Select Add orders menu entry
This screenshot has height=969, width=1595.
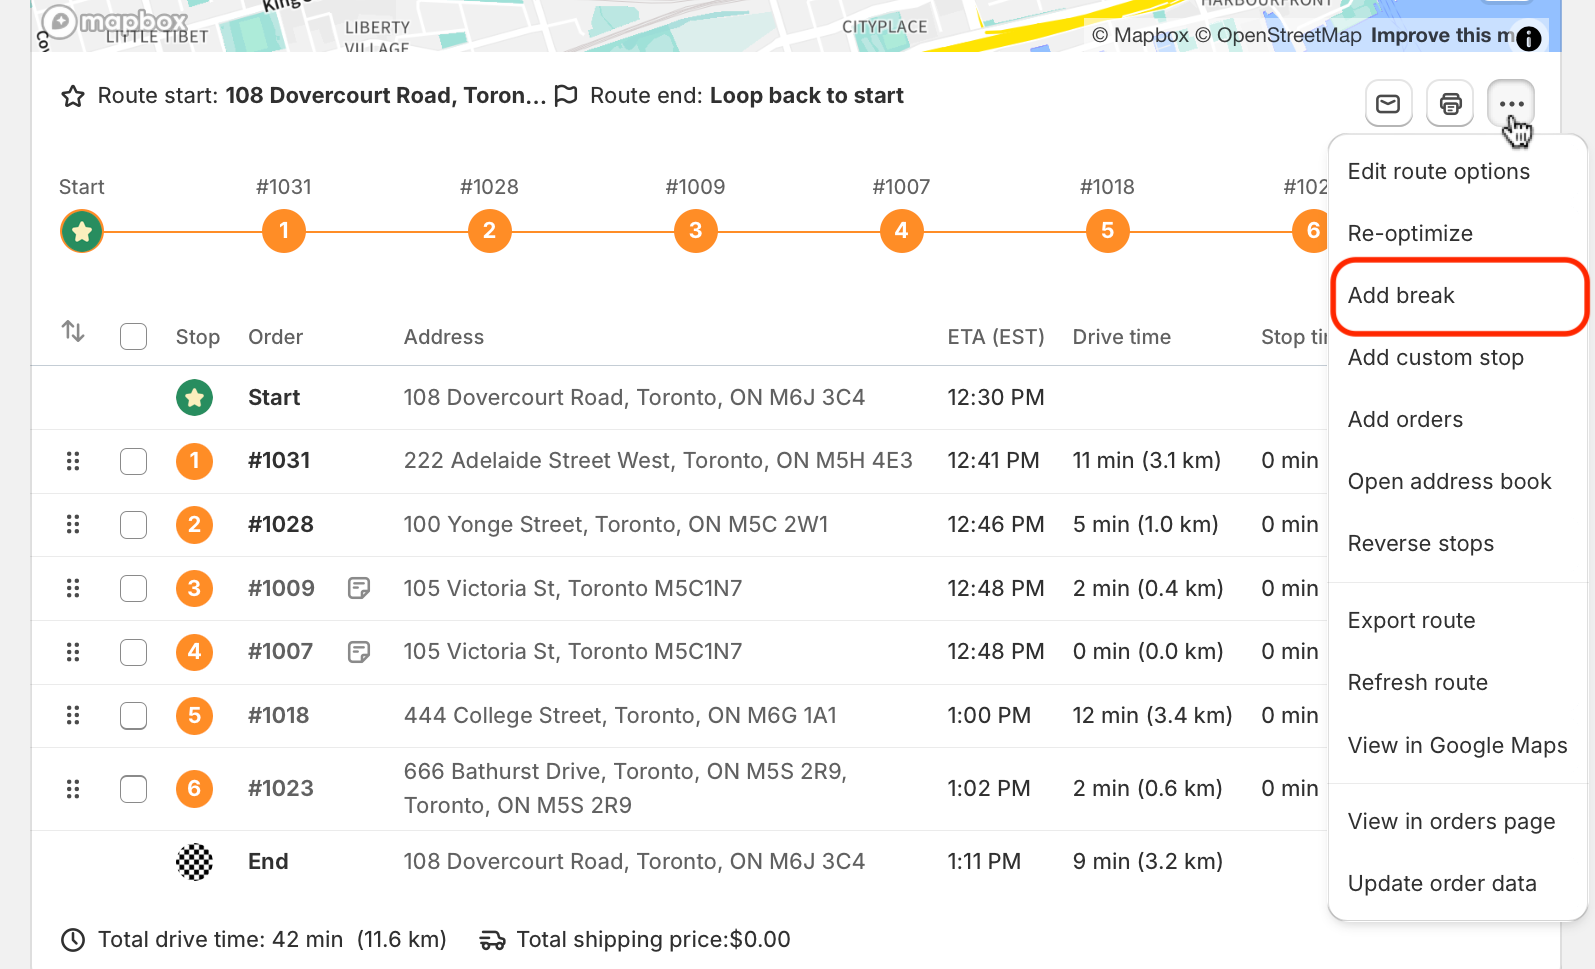[1458, 420]
